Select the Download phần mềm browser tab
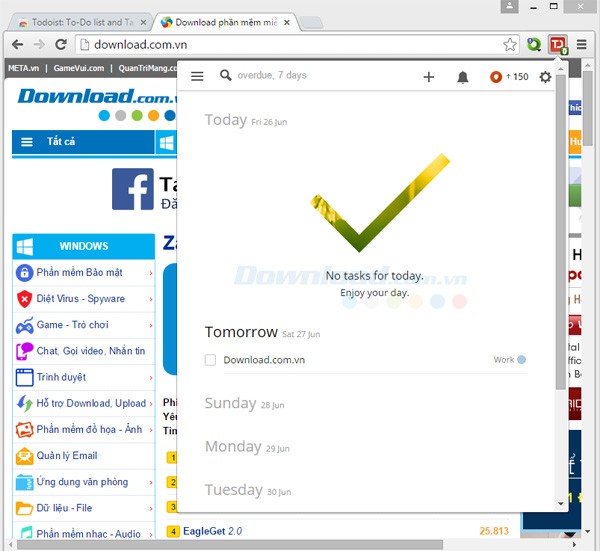 tap(225, 22)
